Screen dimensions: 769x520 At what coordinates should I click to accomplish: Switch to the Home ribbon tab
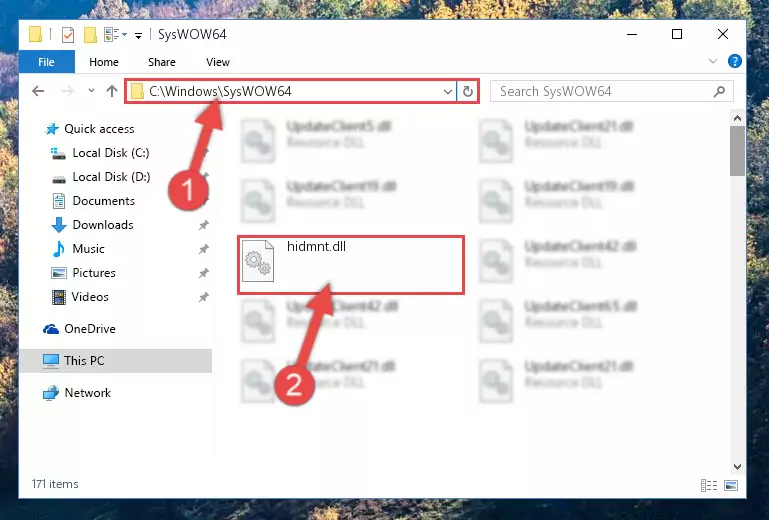(103, 62)
